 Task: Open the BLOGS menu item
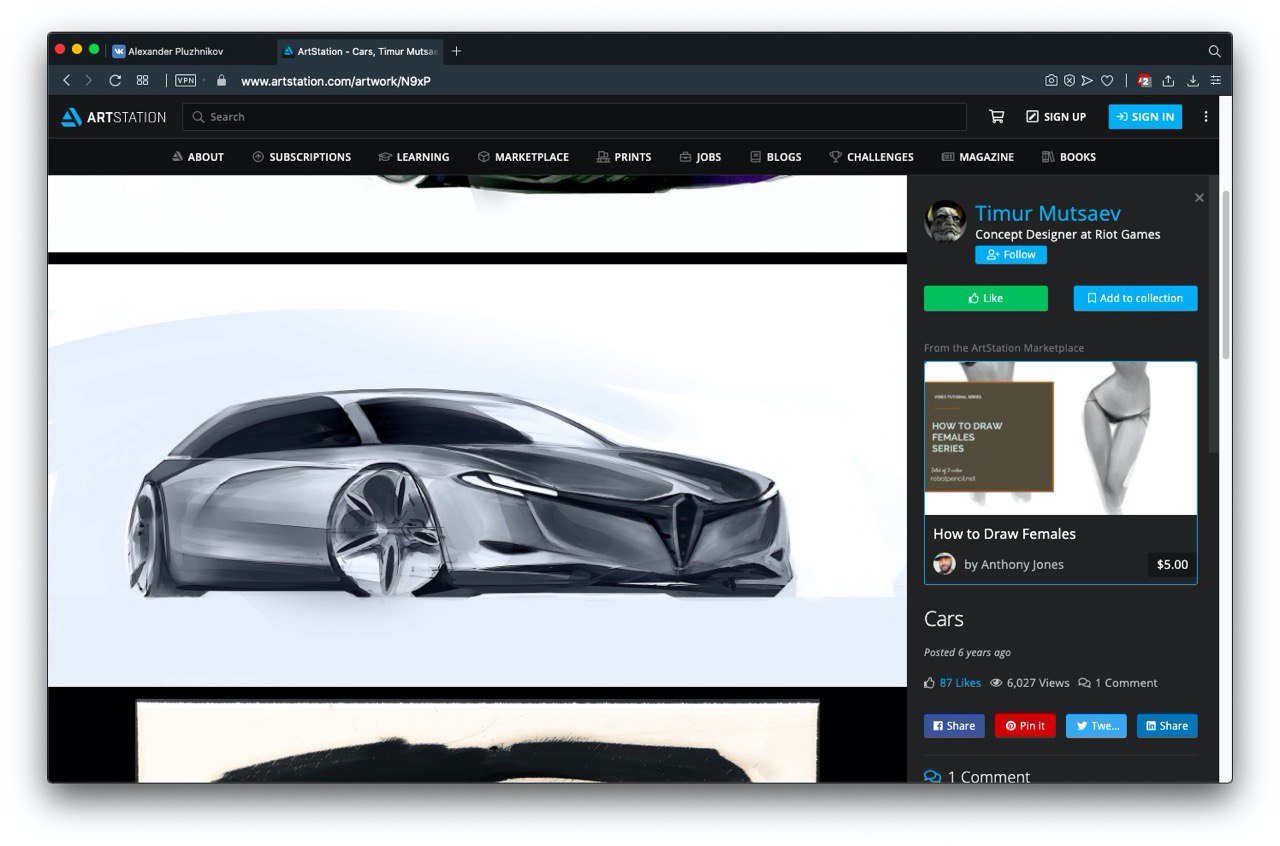(775, 157)
